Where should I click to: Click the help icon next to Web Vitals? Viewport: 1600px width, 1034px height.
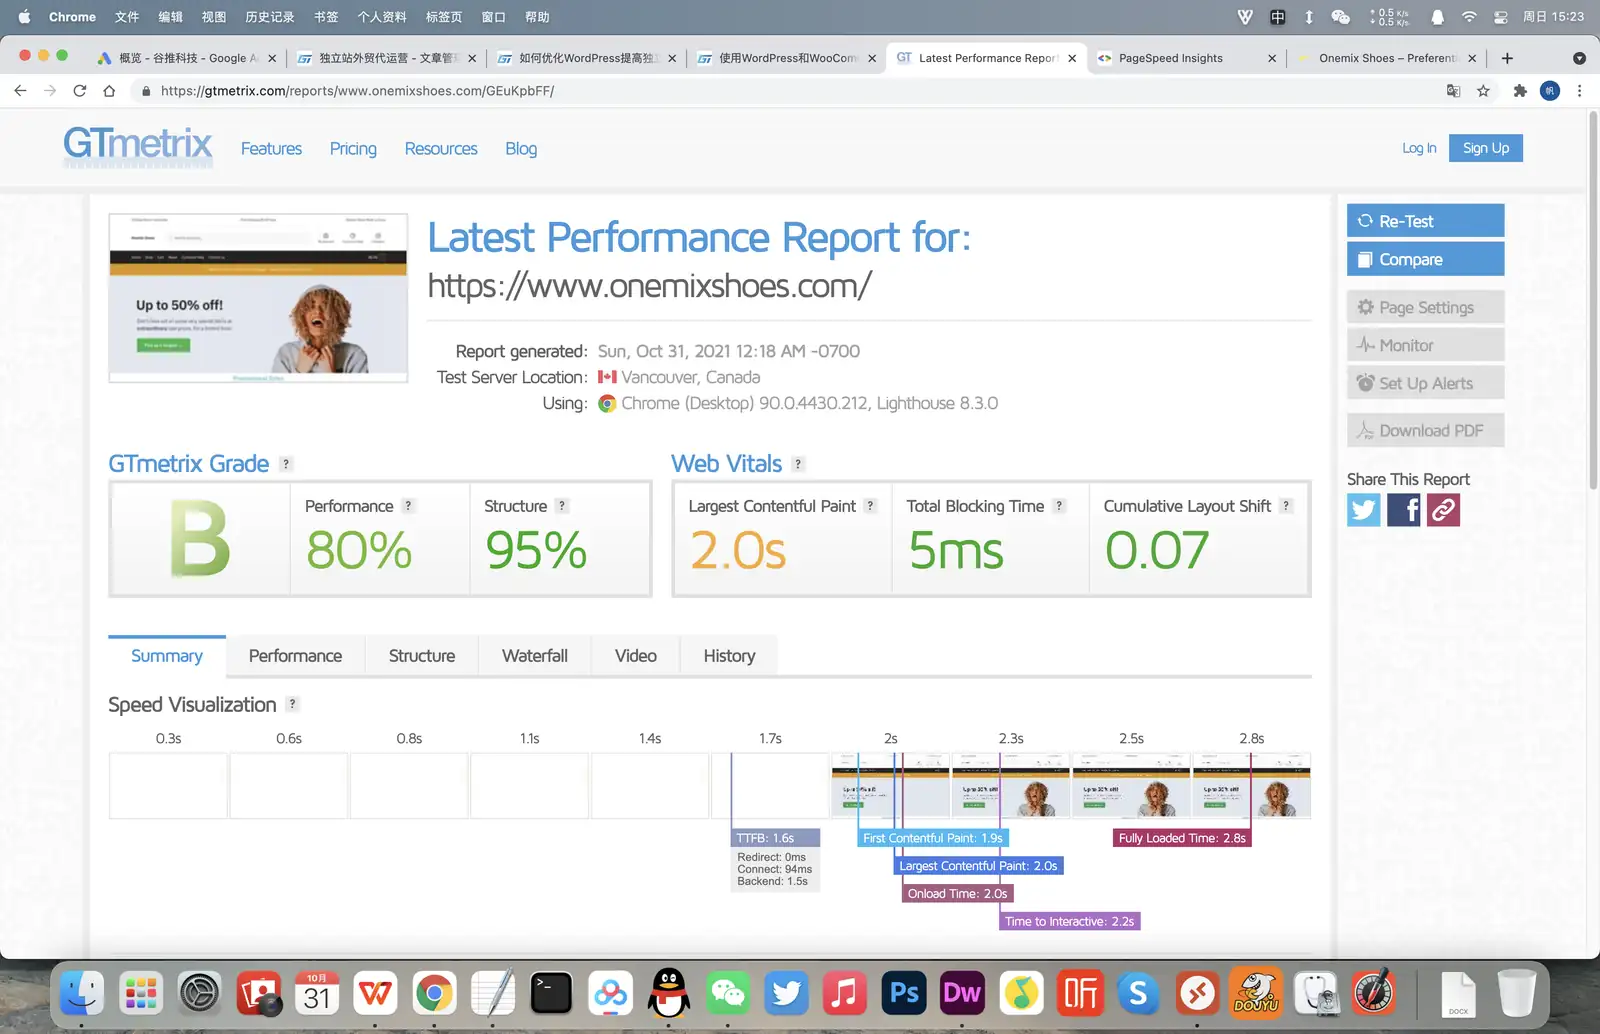coord(798,464)
